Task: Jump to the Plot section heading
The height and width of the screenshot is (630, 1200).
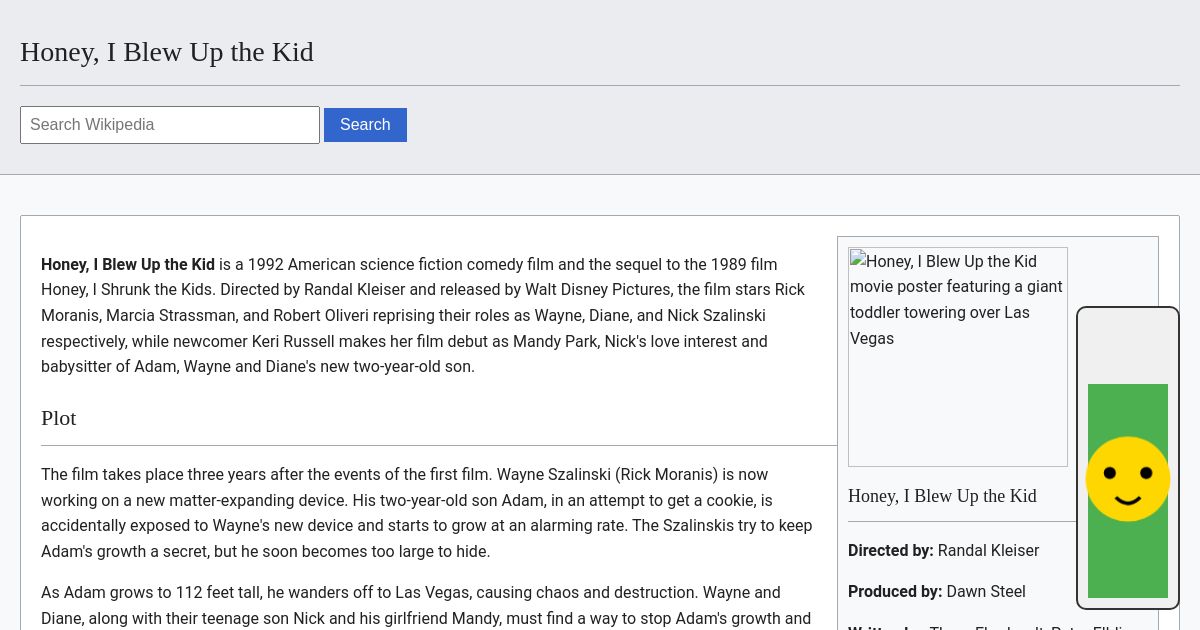Action: 59,418
